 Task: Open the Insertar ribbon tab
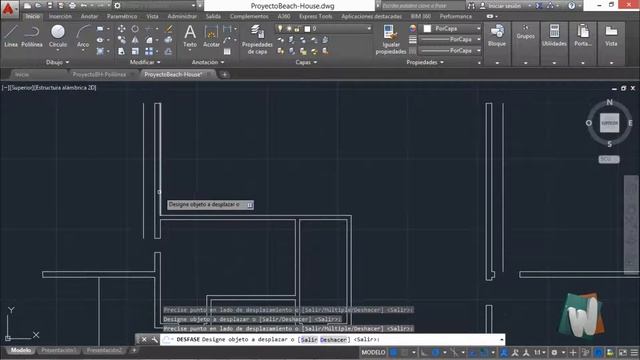tap(60, 16)
